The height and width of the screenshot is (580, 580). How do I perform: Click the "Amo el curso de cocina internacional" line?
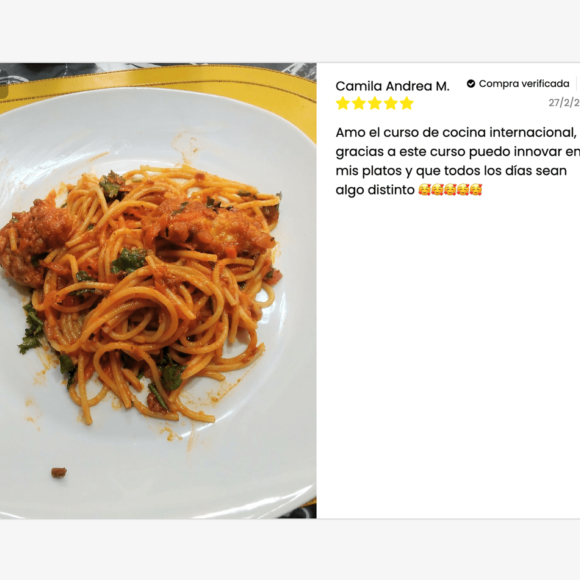click(x=456, y=132)
